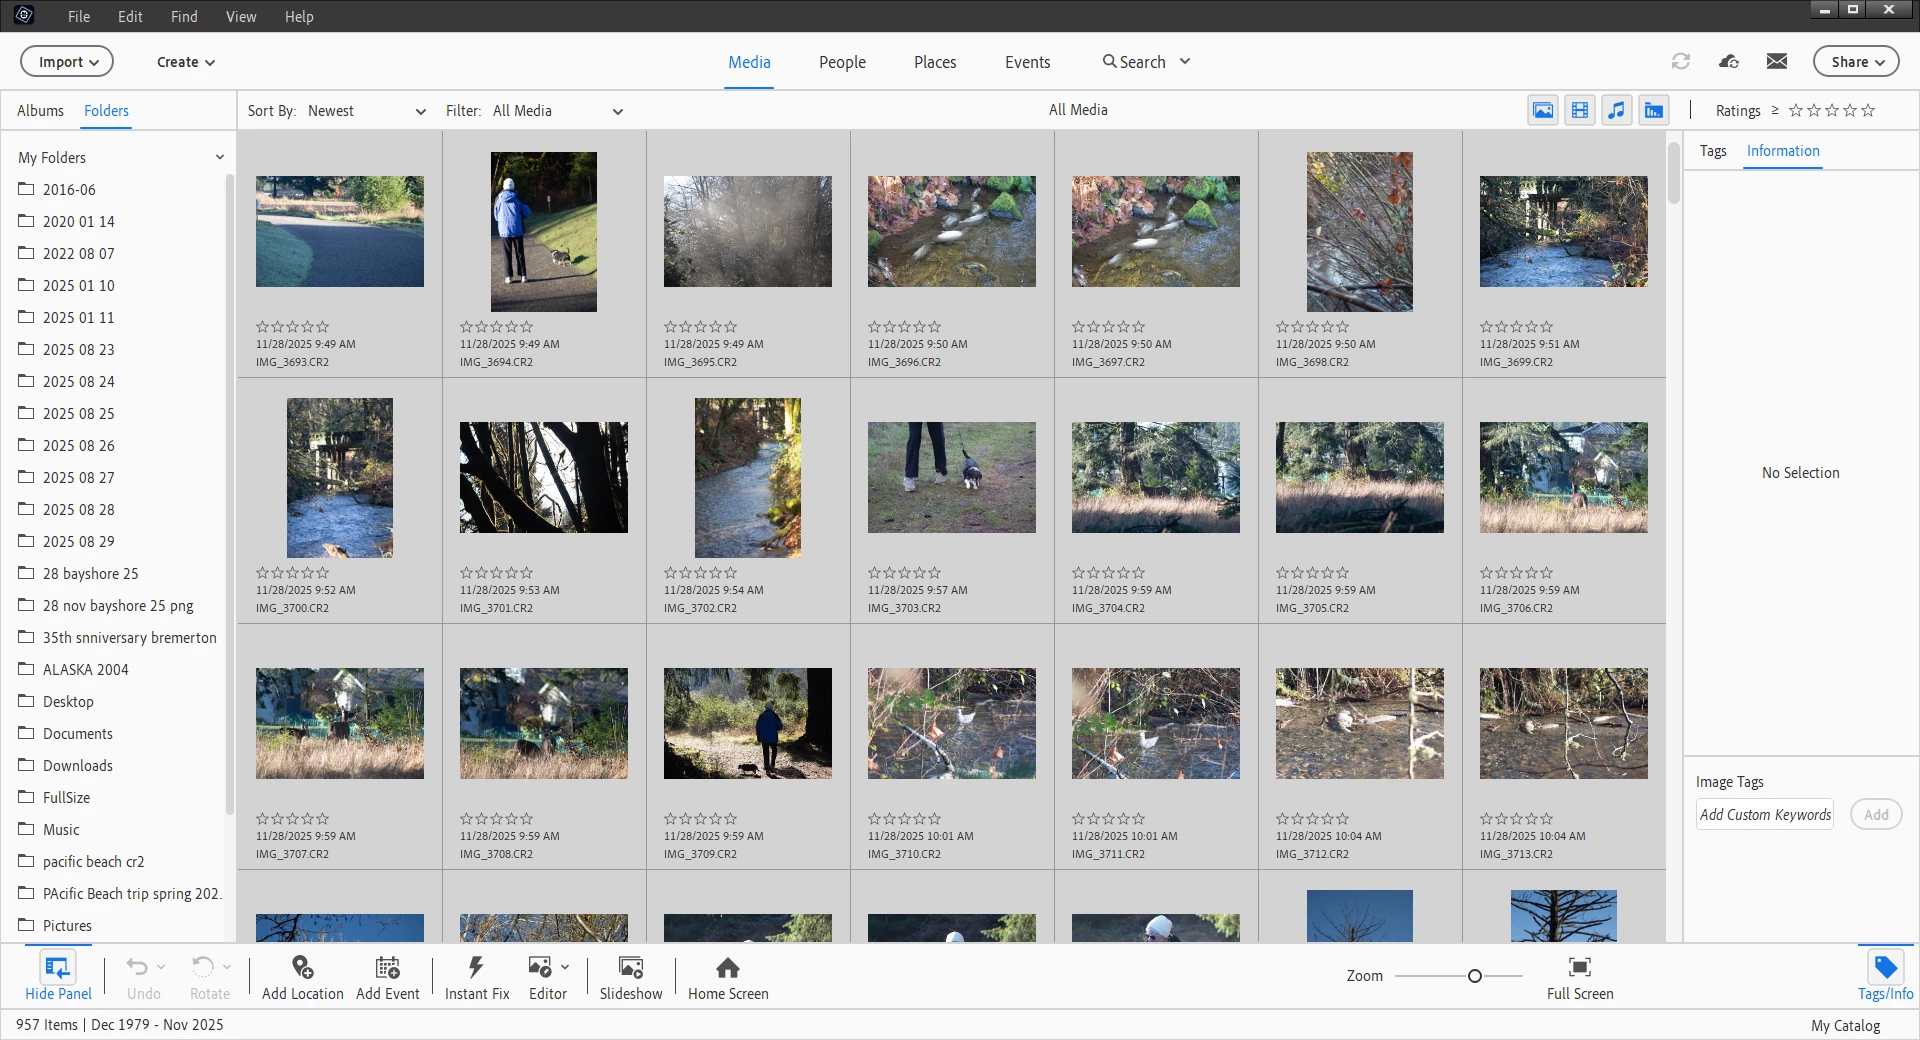Click the email share envelope icon
This screenshot has width=1920, height=1040.
(x=1777, y=61)
